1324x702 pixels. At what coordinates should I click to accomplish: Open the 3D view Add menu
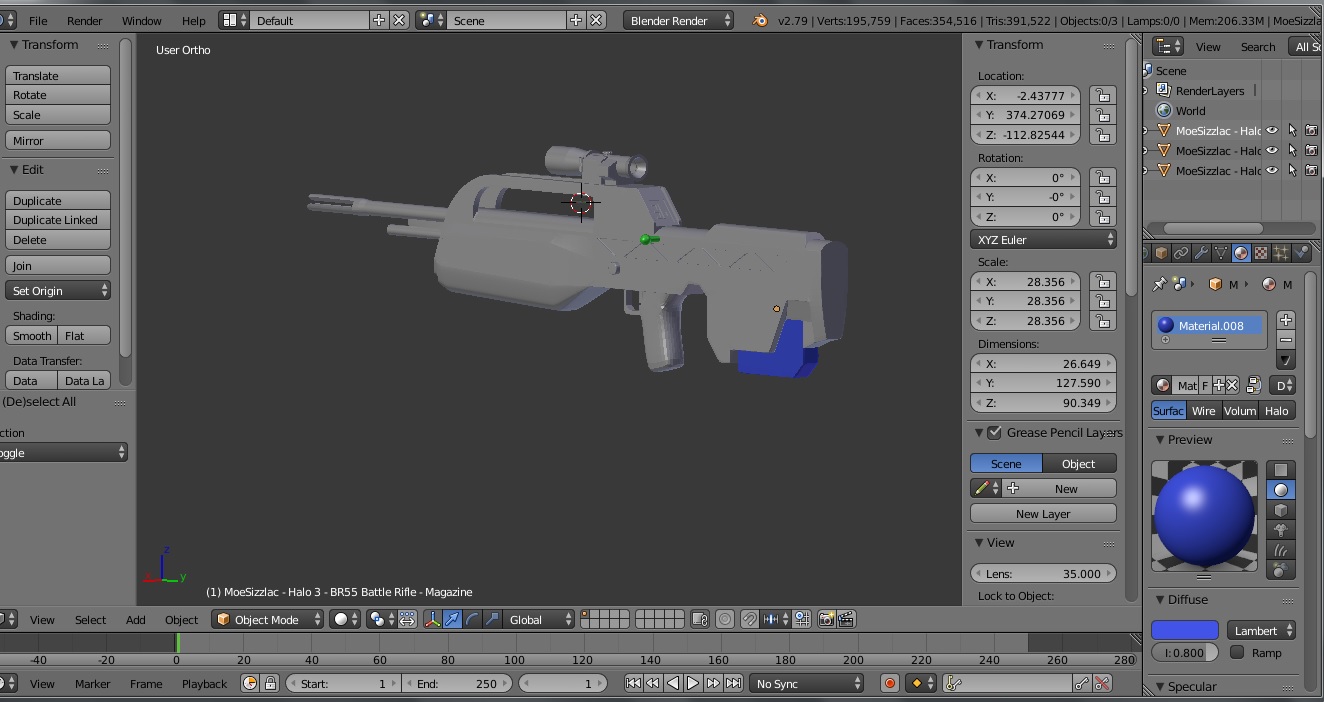[136, 620]
